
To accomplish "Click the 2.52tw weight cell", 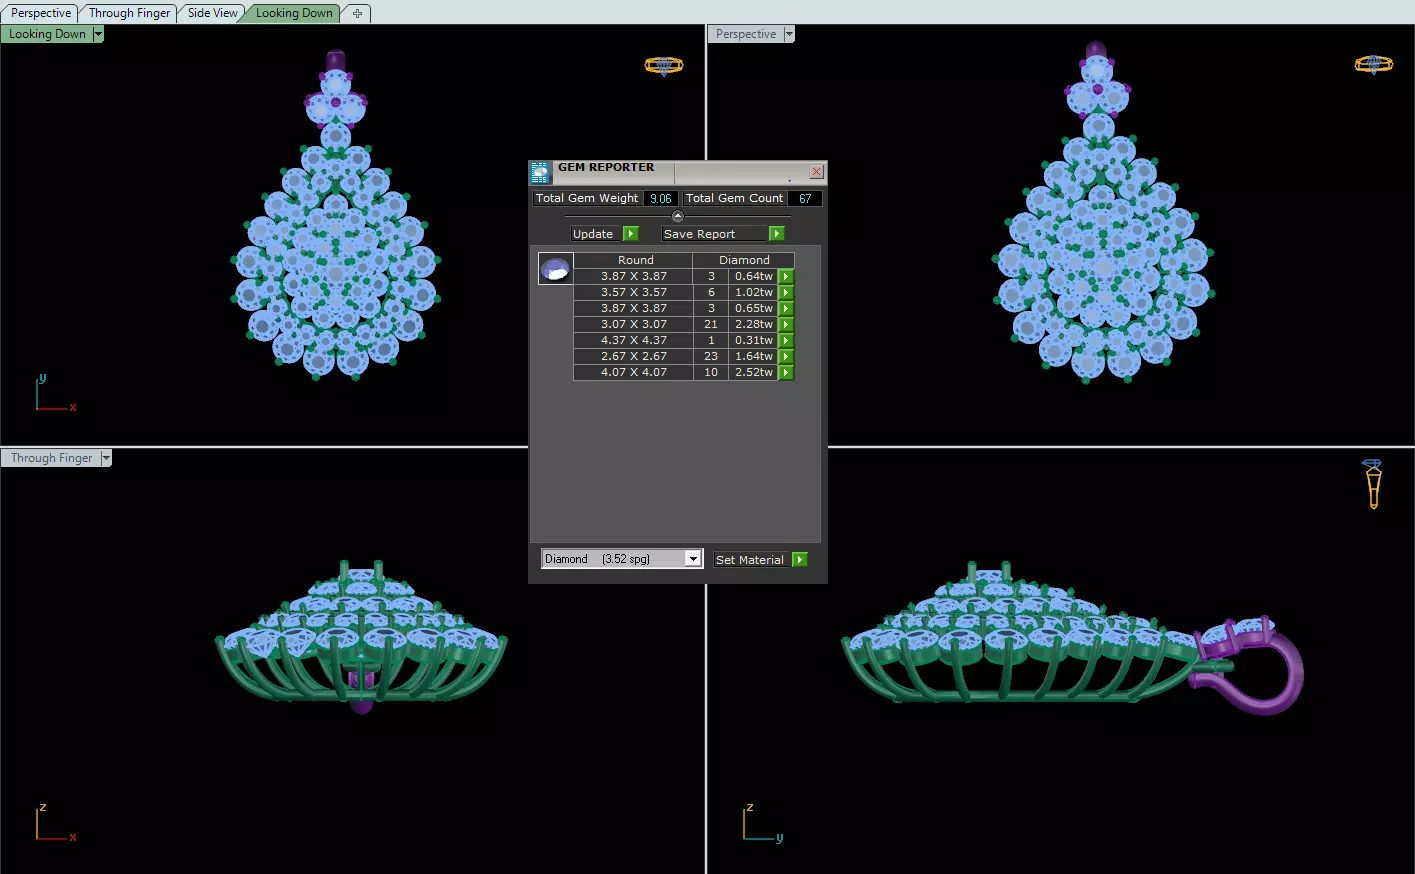I will (754, 373).
